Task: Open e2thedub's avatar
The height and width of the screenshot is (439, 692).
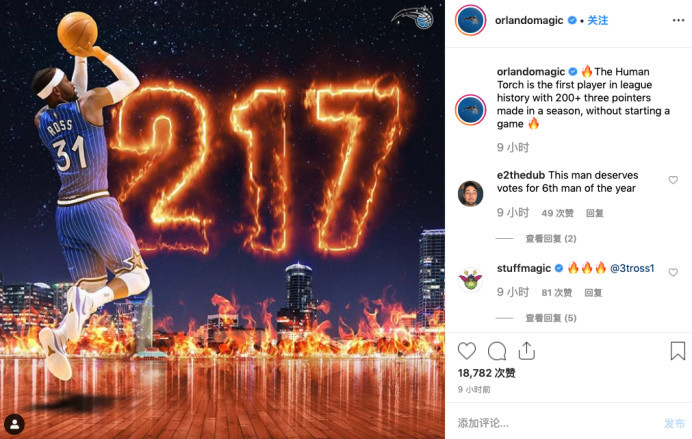Action: [470, 193]
